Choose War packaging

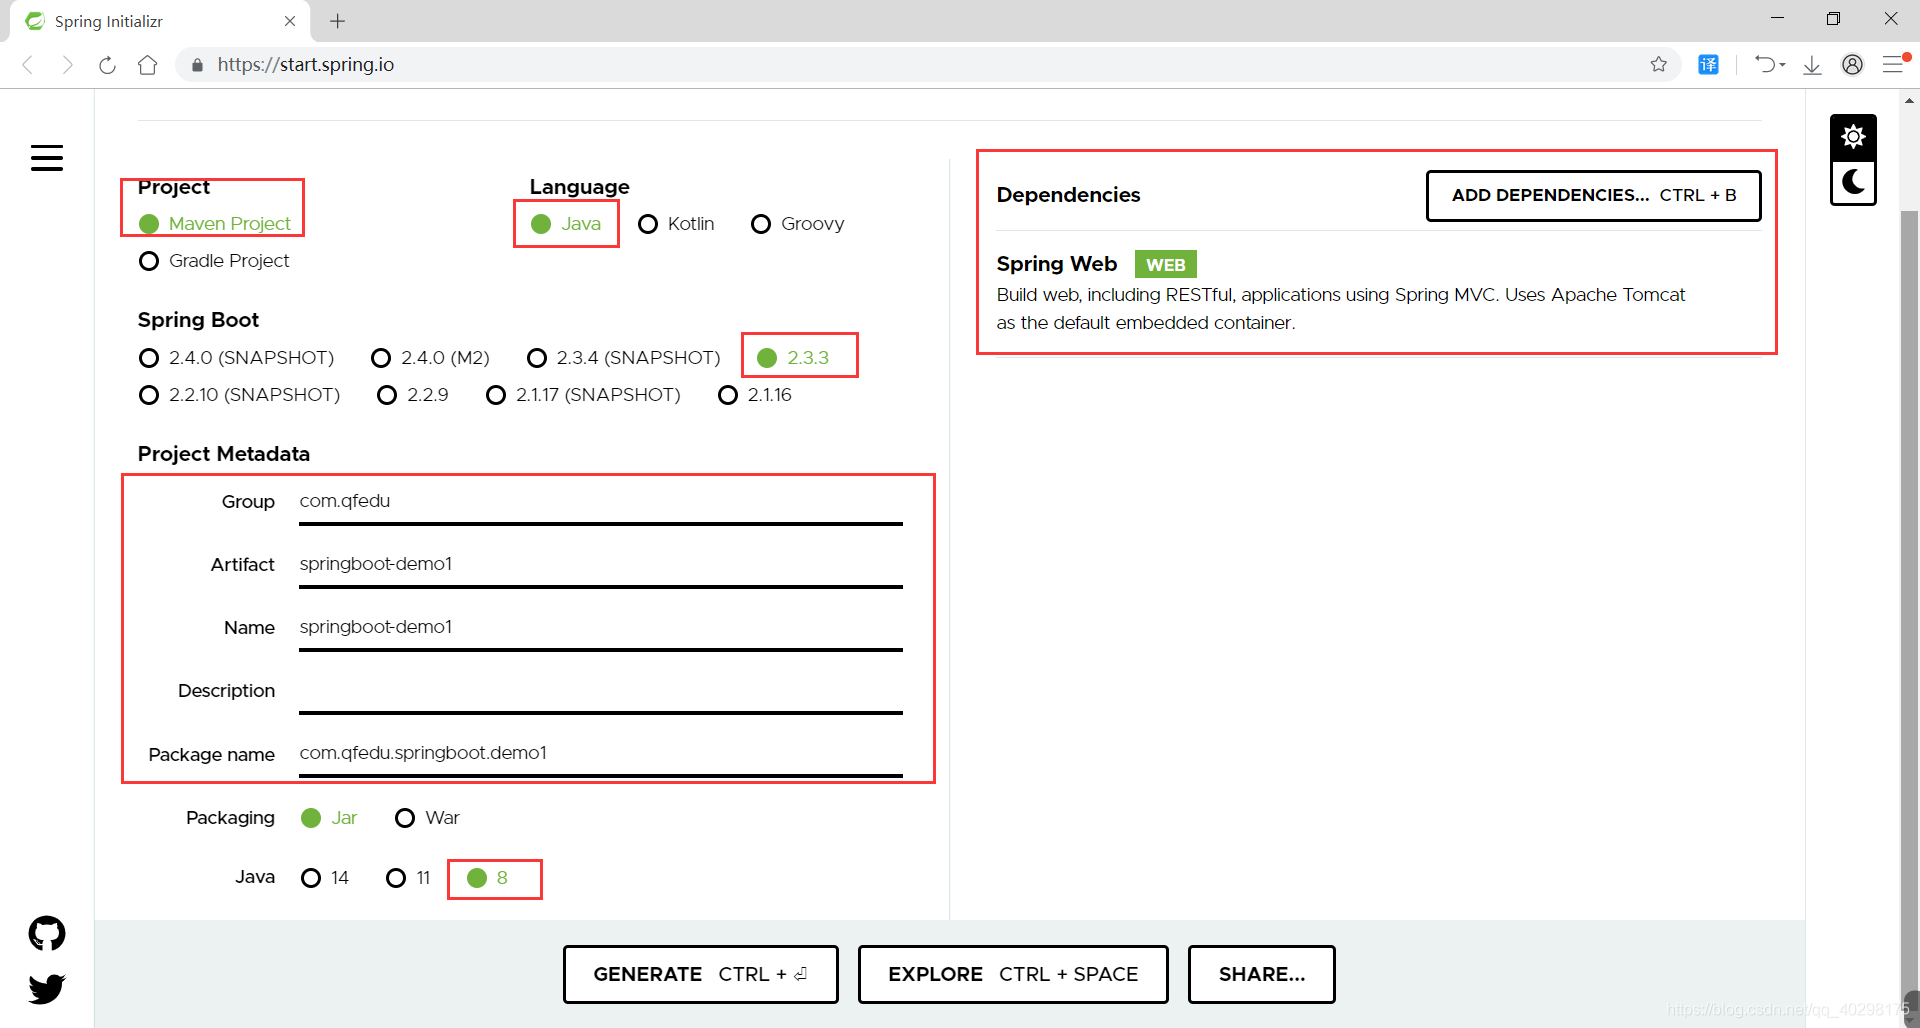pyautogui.click(x=427, y=818)
